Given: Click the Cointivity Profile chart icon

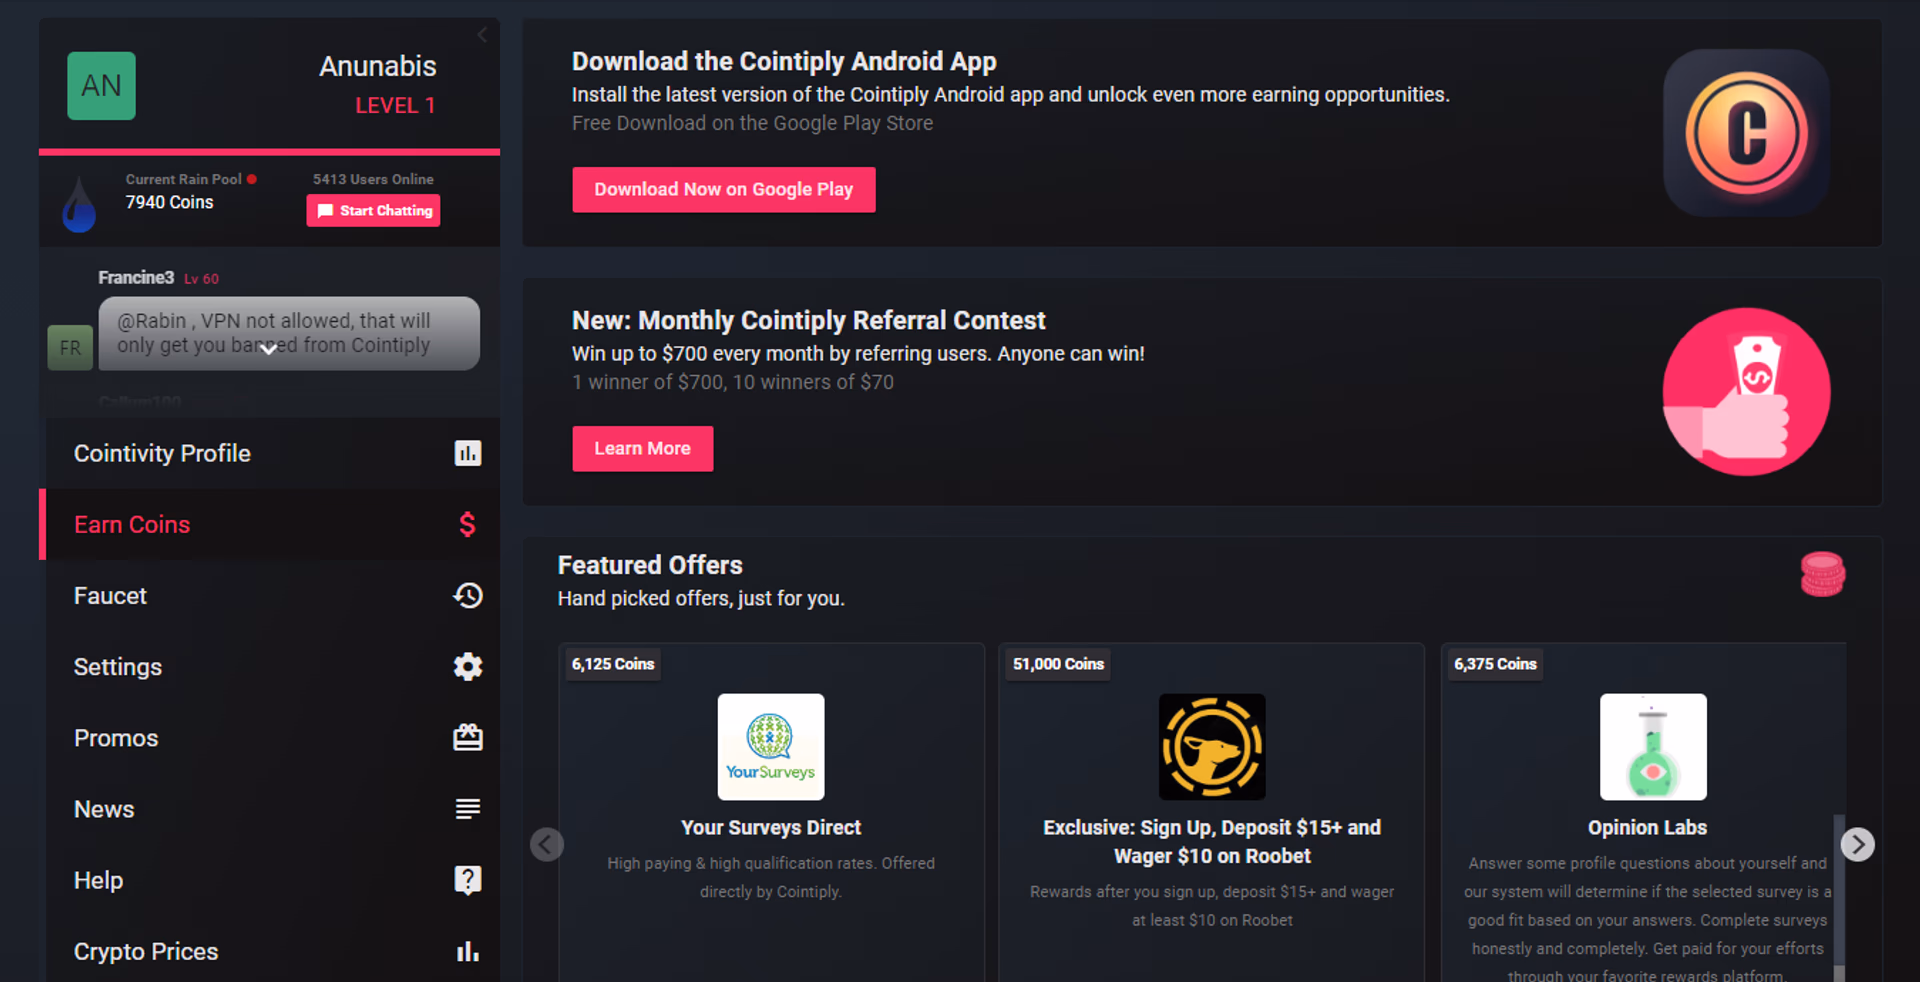Looking at the screenshot, I should [467, 453].
